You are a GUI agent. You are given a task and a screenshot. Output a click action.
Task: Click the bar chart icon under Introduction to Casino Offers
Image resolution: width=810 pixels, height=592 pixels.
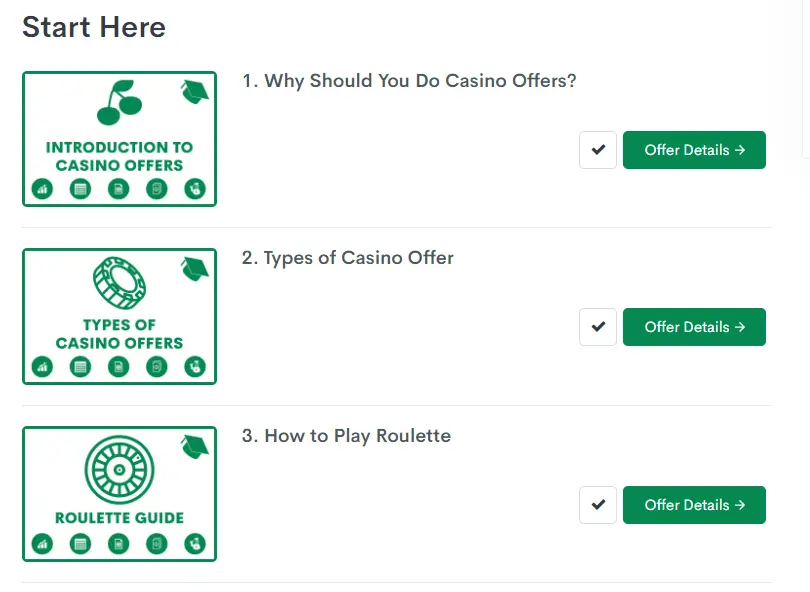[x=41, y=189]
